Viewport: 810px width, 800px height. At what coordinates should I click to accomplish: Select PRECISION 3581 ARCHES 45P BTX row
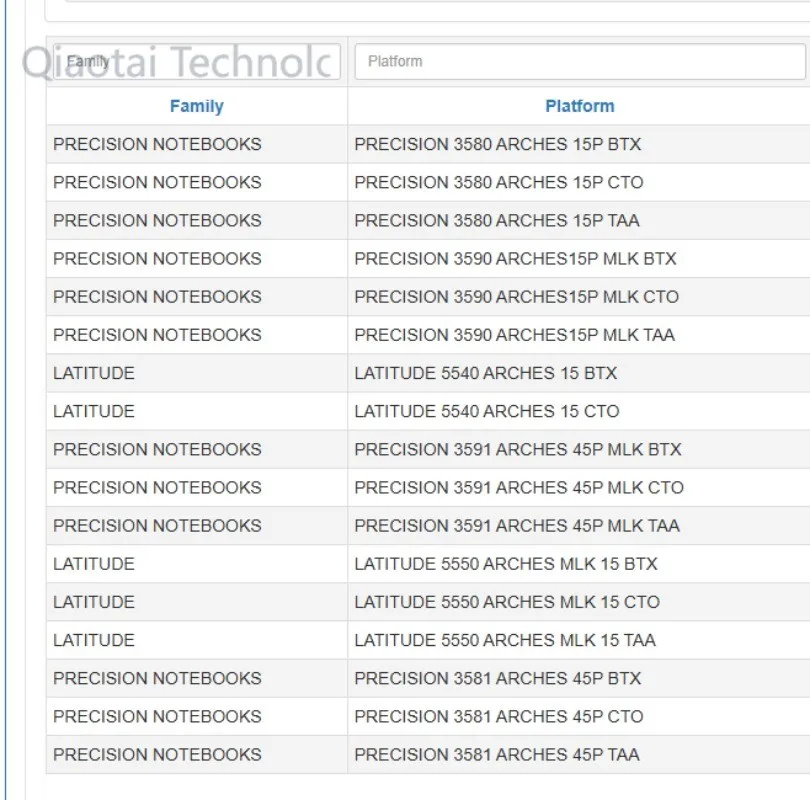428,679
